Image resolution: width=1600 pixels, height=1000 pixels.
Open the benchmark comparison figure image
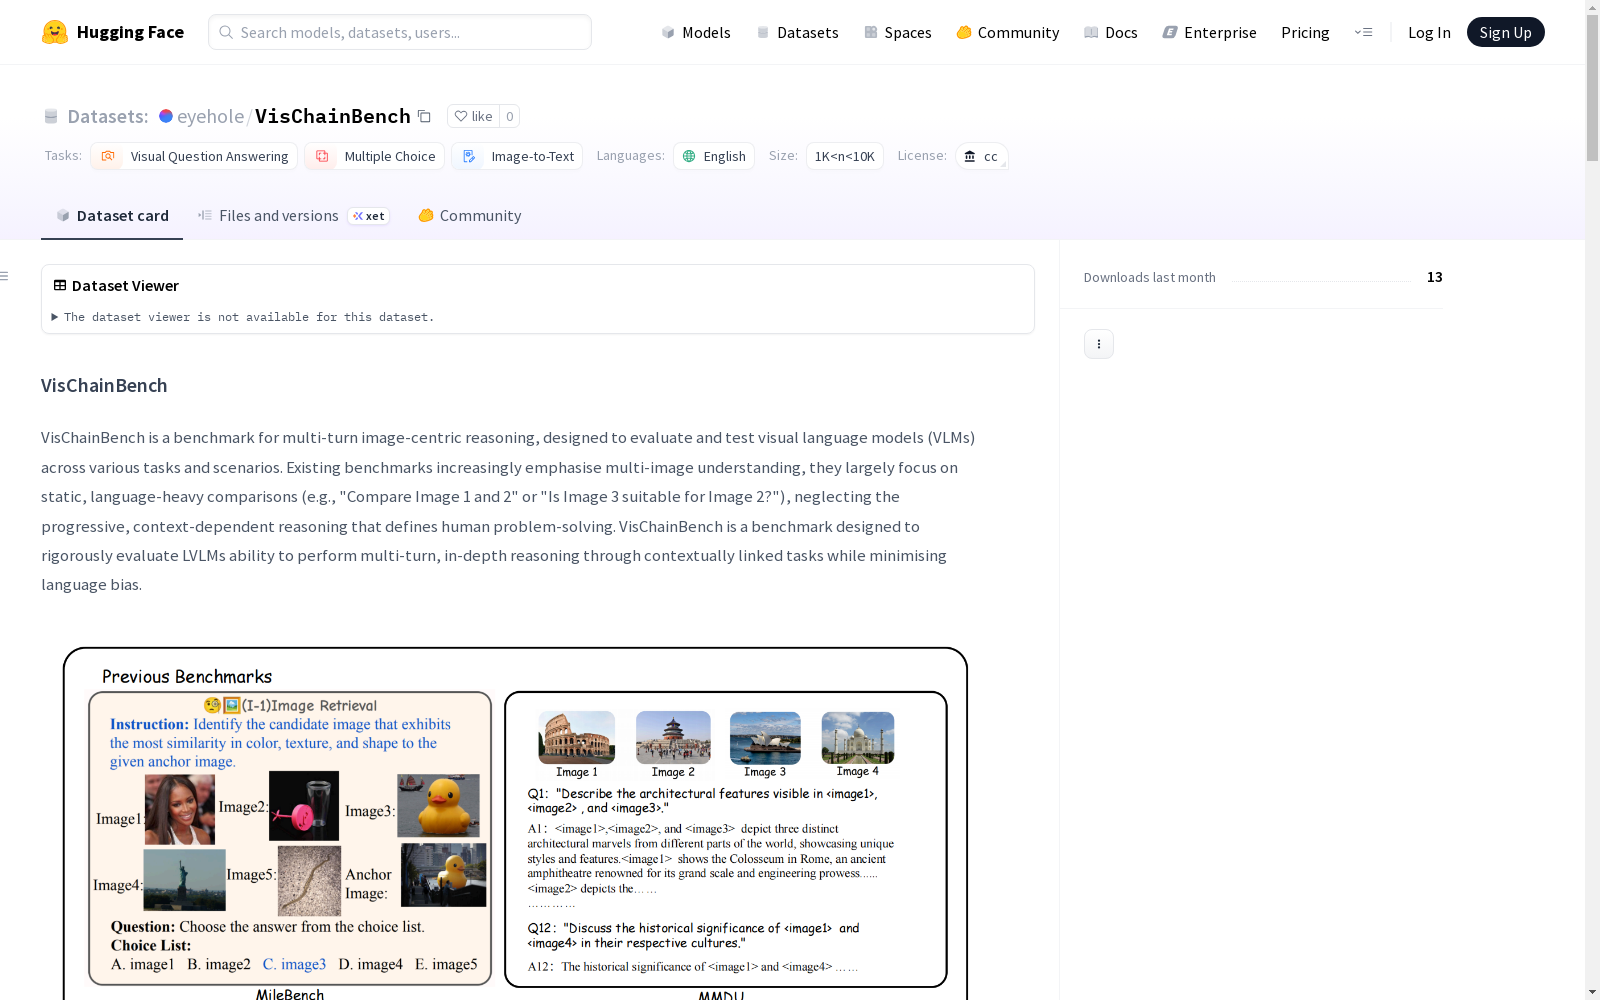(515, 823)
